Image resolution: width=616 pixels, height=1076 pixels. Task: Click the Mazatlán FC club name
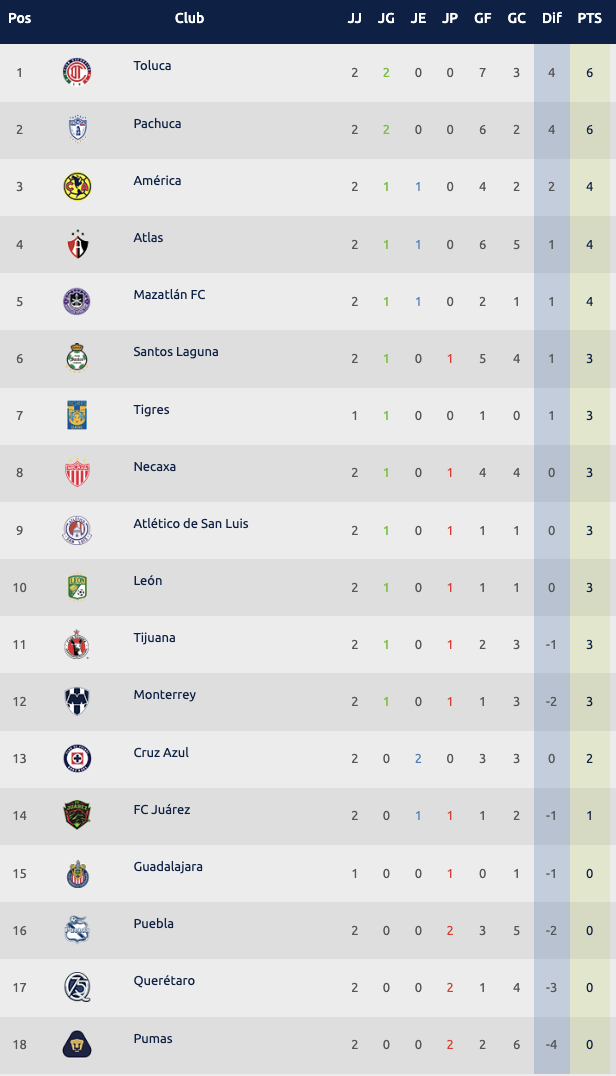coord(169,295)
